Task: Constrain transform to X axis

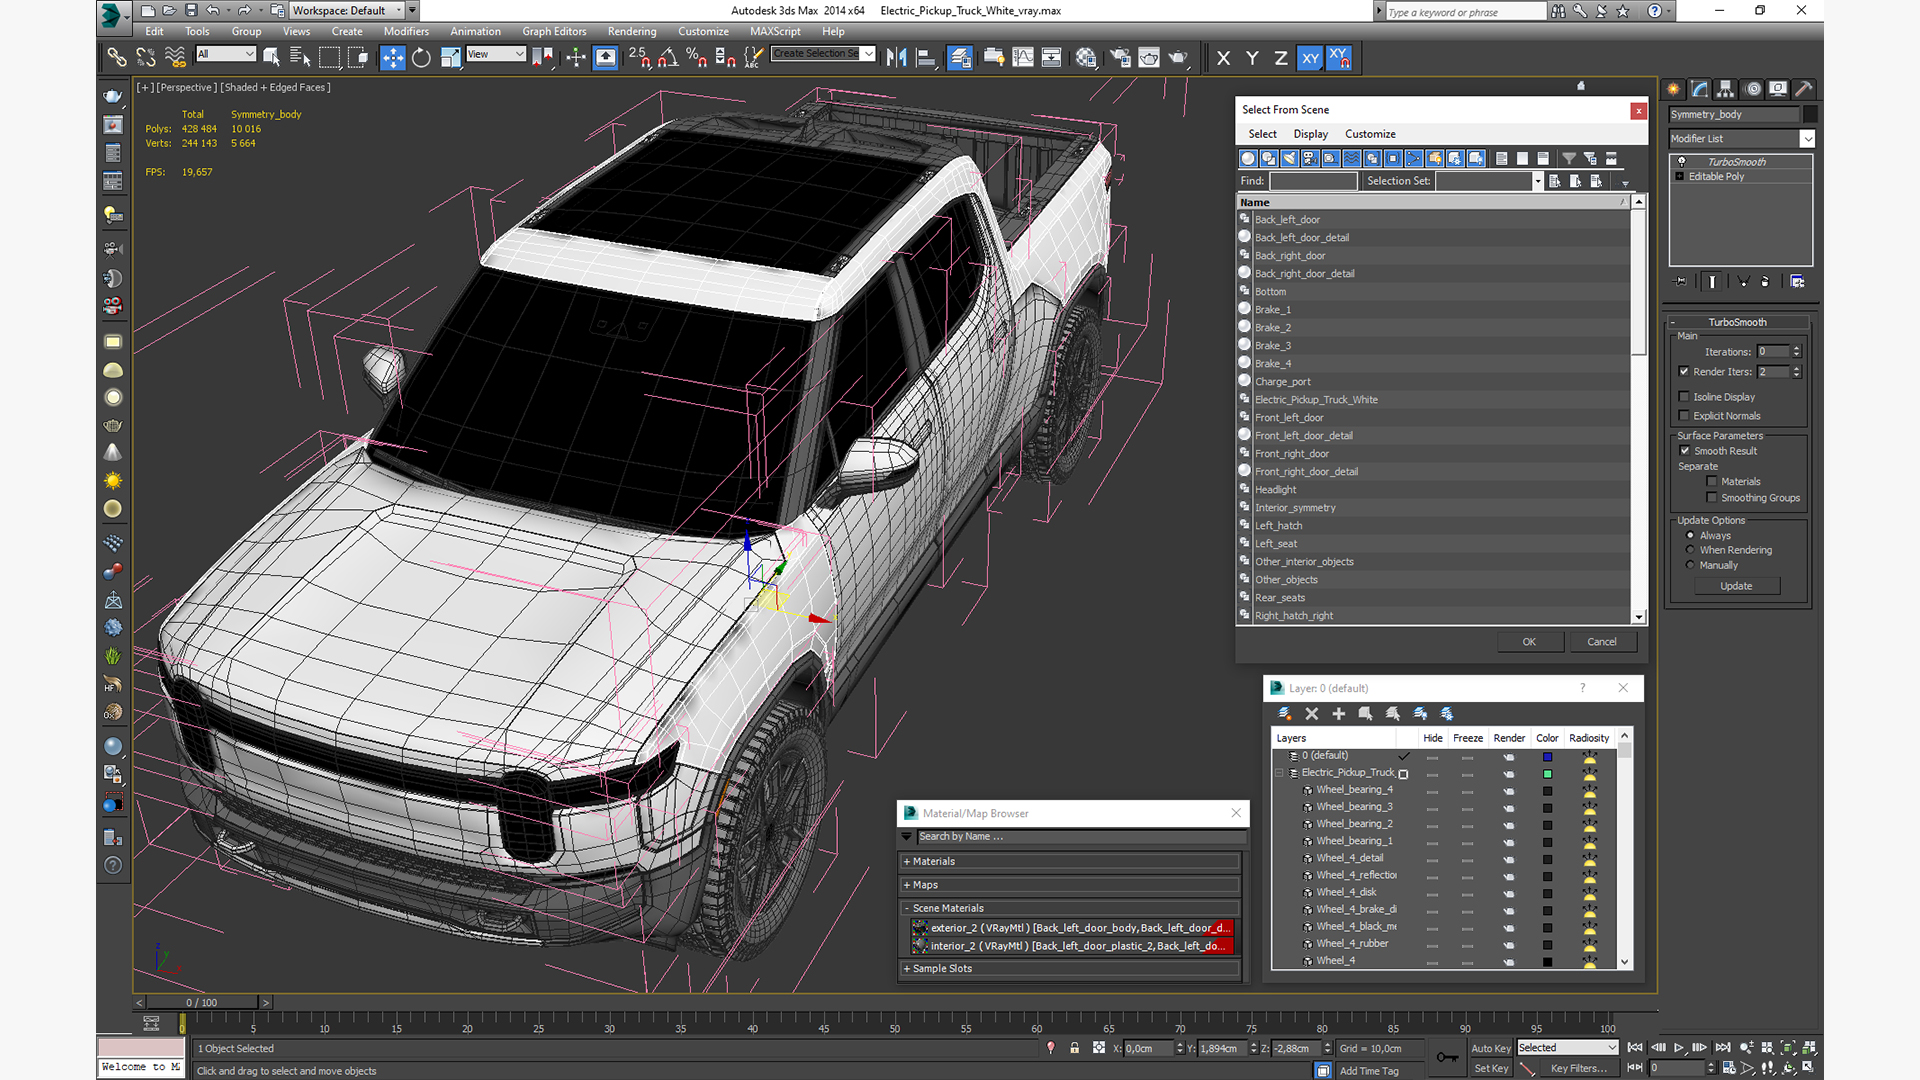Action: tap(1223, 58)
